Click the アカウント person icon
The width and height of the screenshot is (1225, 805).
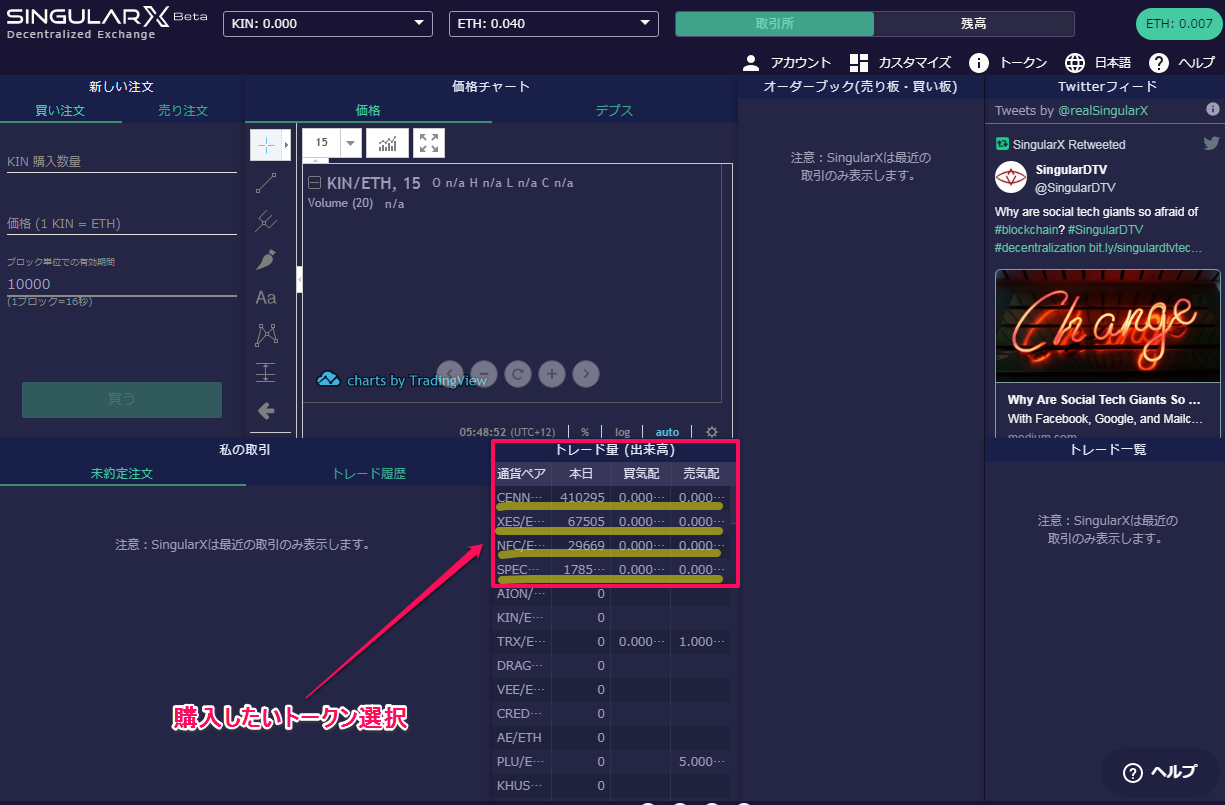tap(751, 63)
